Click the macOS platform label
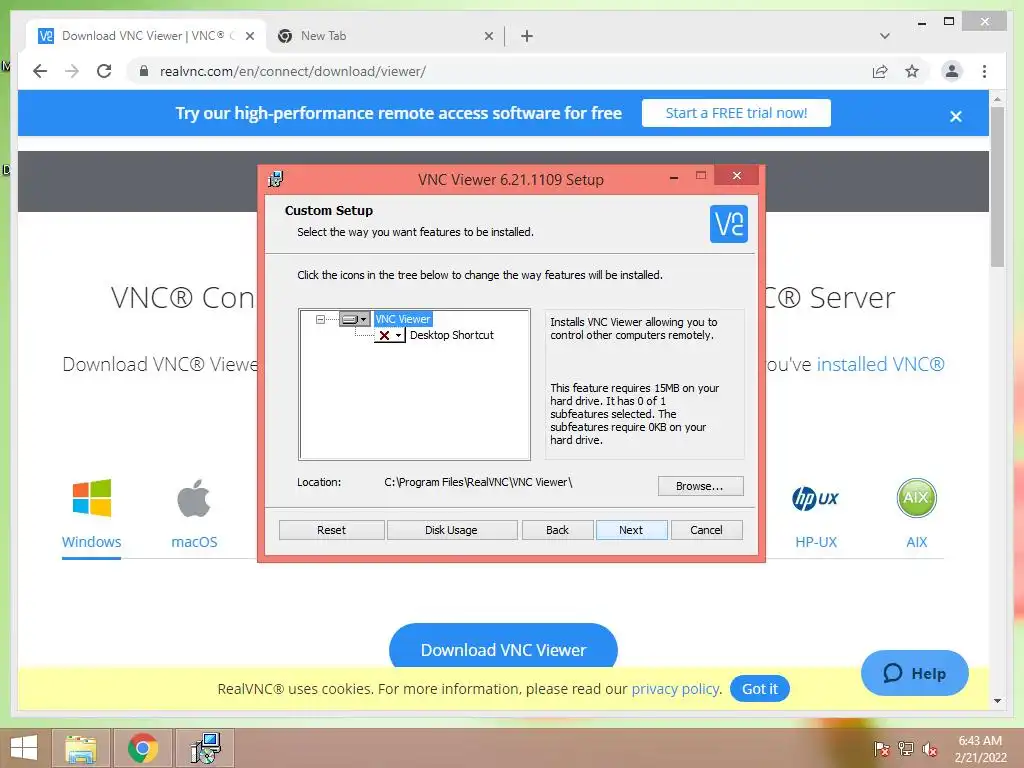 pos(194,542)
